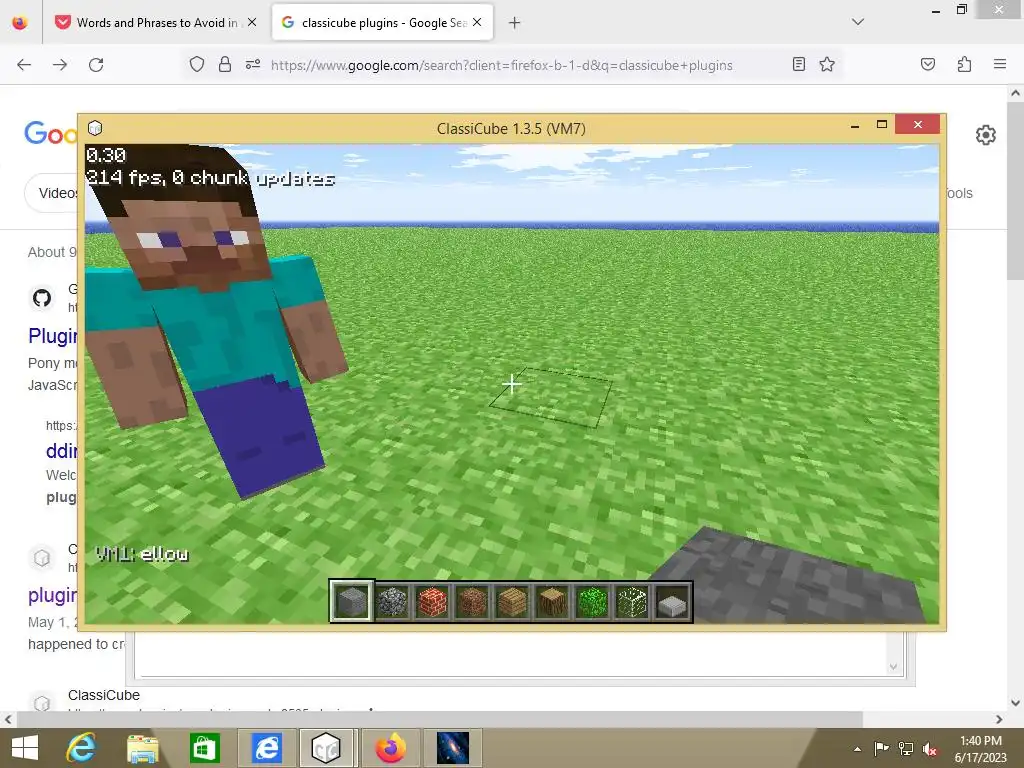Open Firefox tracking protection shield
Viewport: 1024px width, 768px height.
pyautogui.click(x=197, y=64)
